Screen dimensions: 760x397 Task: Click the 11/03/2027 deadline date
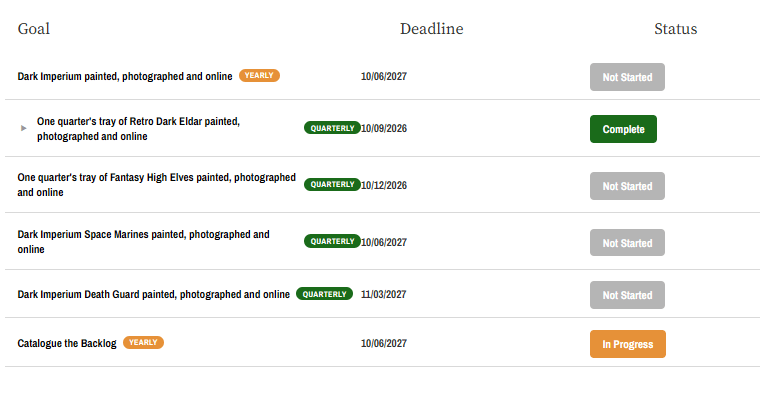(383, 295)
